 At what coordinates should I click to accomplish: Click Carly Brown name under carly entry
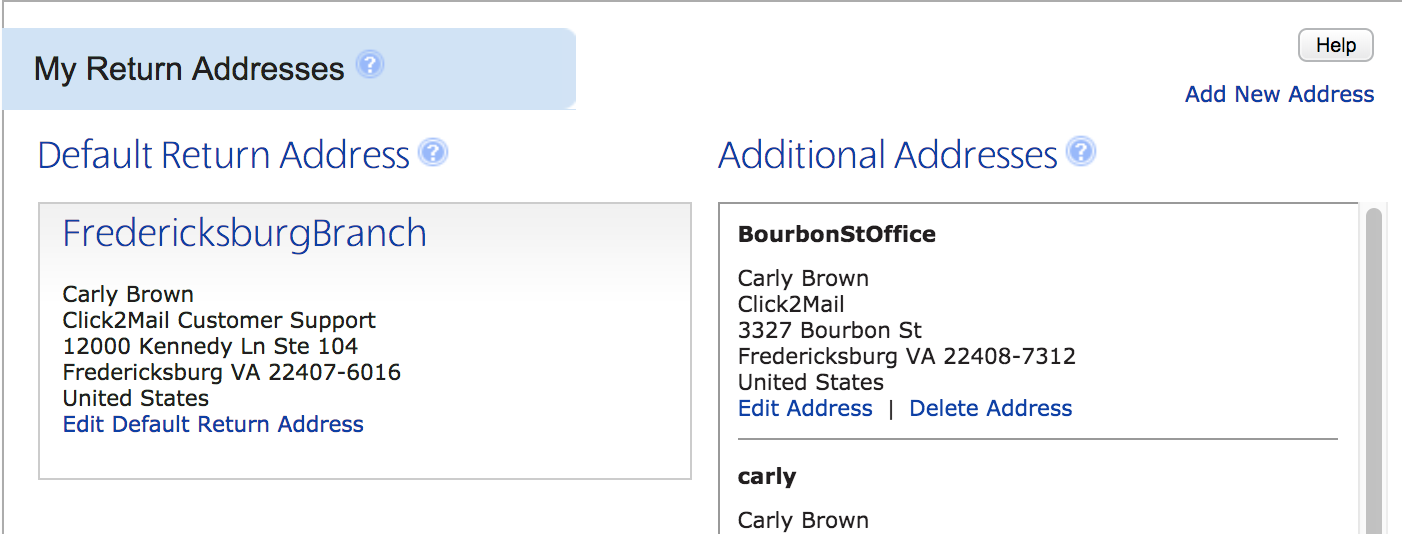click(803, 520)
